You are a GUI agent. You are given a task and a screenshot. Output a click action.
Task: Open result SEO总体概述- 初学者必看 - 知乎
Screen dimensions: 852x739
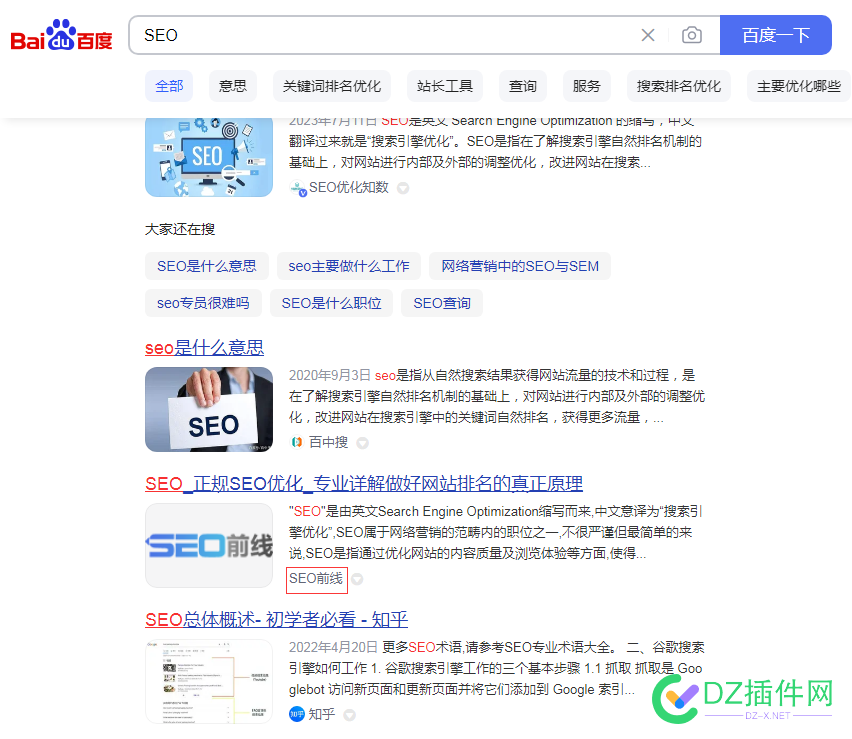pyautogui.click(x=276, y=619)
